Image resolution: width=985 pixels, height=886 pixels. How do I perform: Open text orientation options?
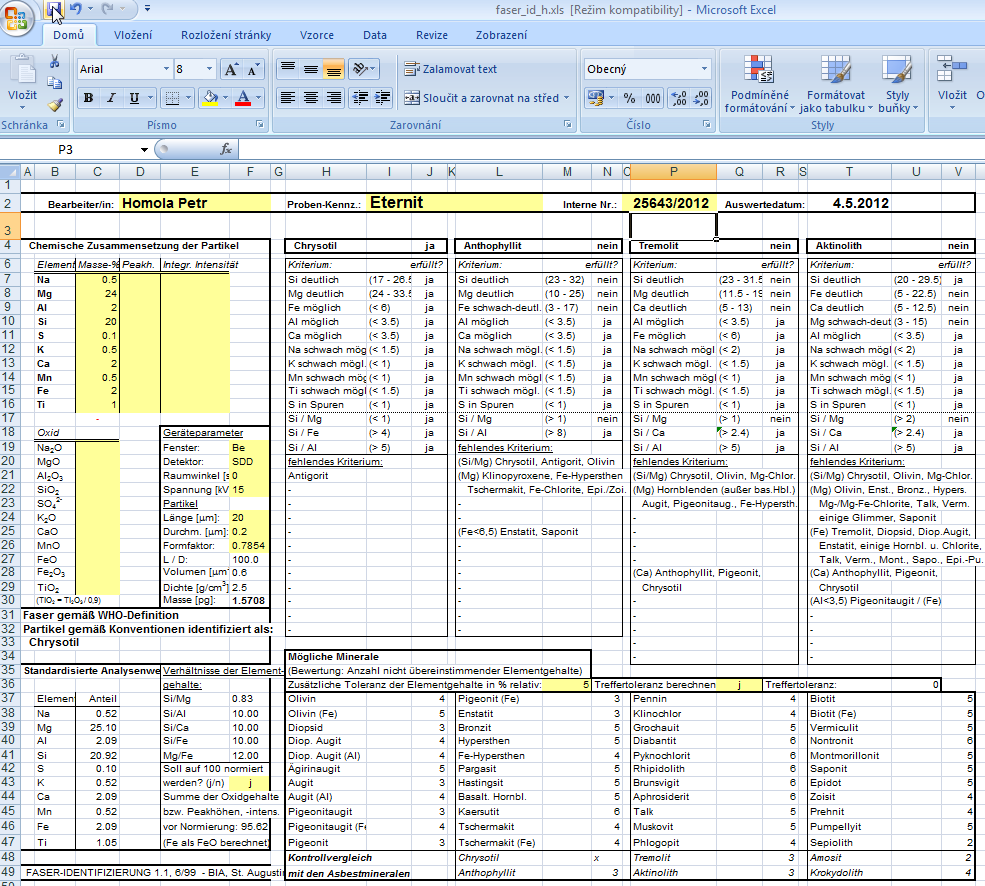[x=363, y=68]
